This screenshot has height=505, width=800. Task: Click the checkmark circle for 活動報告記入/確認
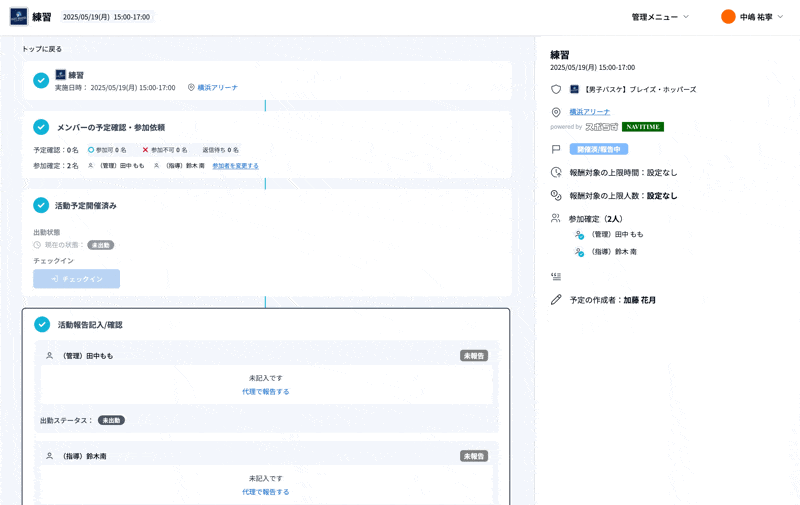point(41,325)
